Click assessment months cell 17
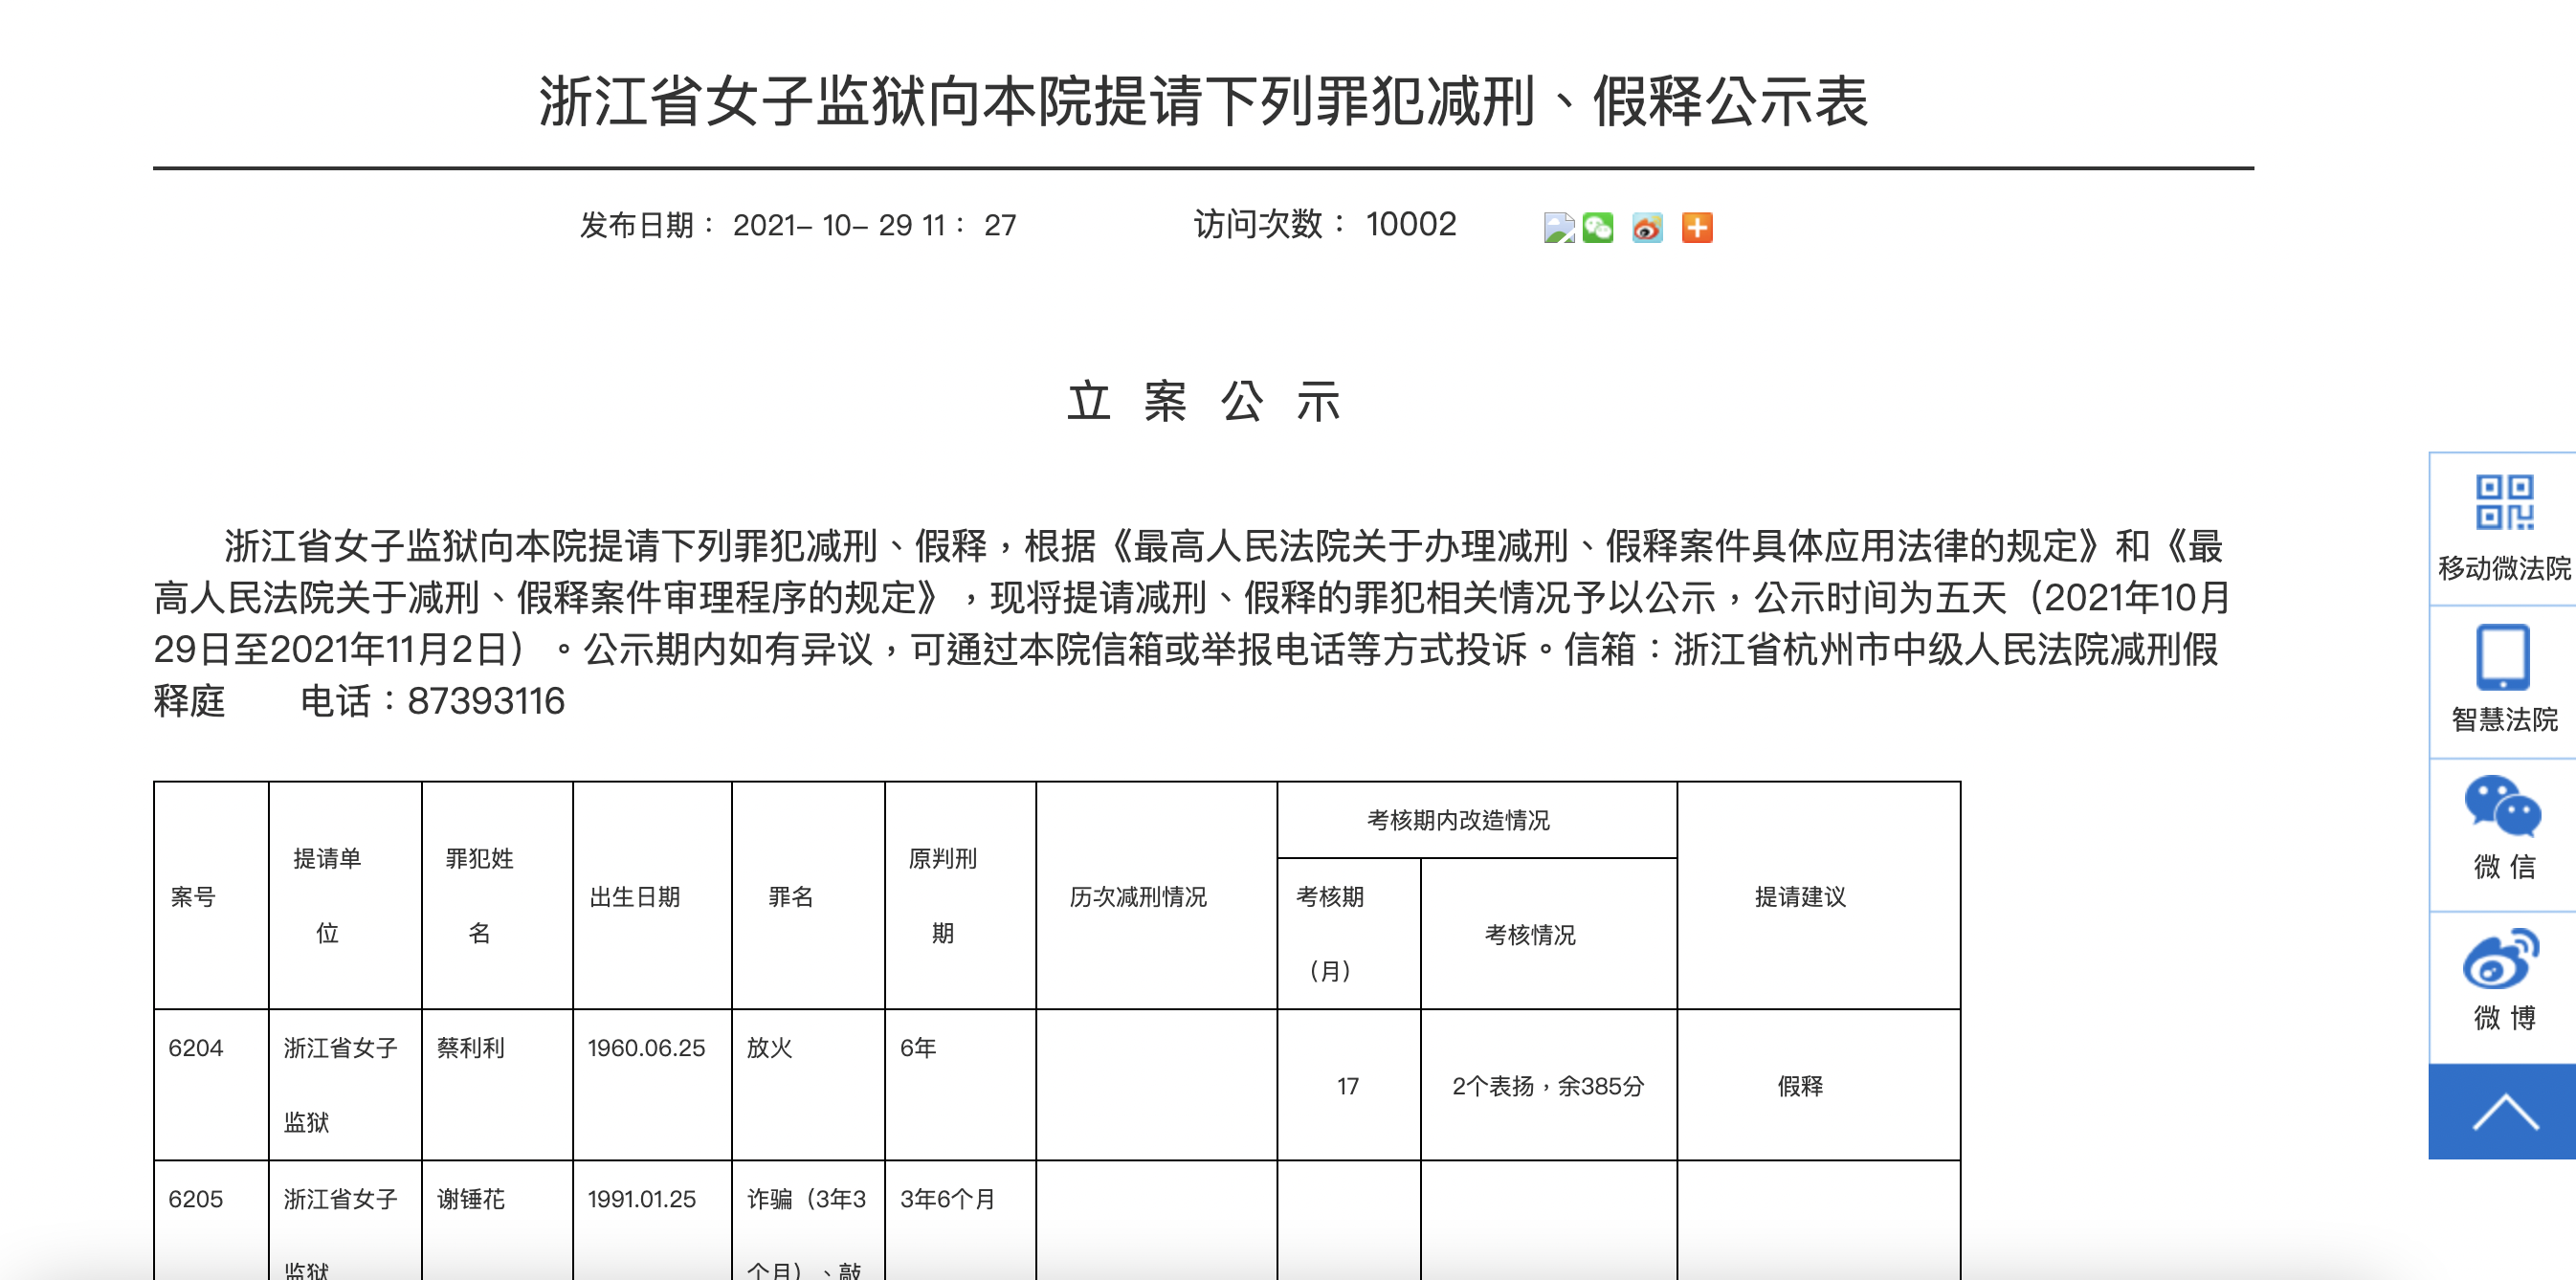Screen dimensions: 2576x1280 click(x=1348, y=1086)
